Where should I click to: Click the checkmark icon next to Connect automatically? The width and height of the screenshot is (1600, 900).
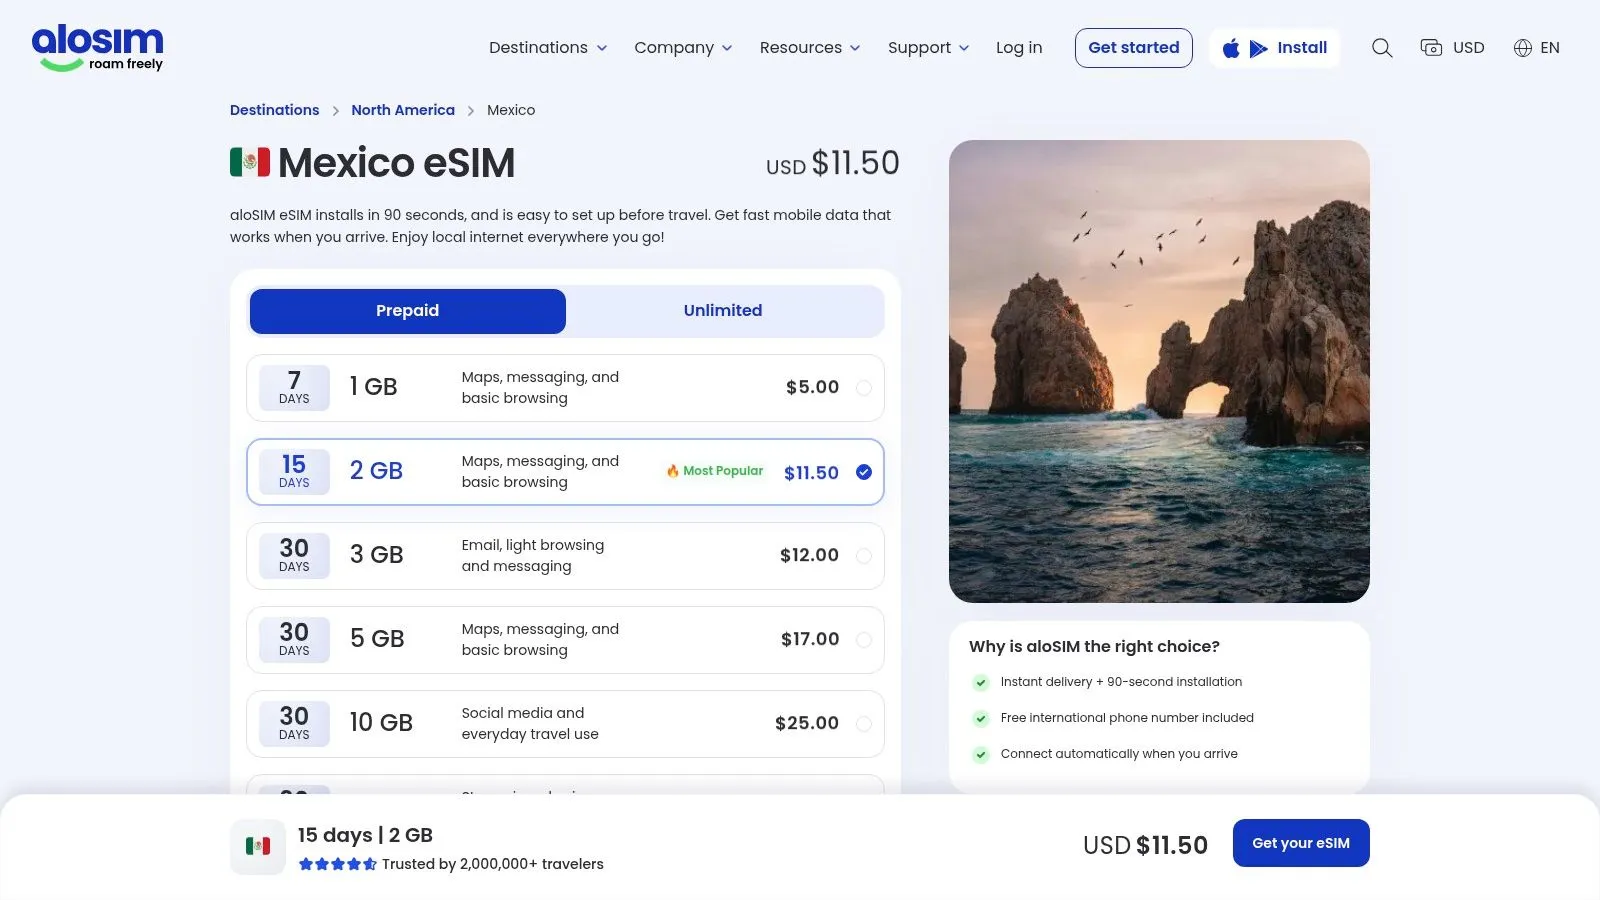pos(981,755)
